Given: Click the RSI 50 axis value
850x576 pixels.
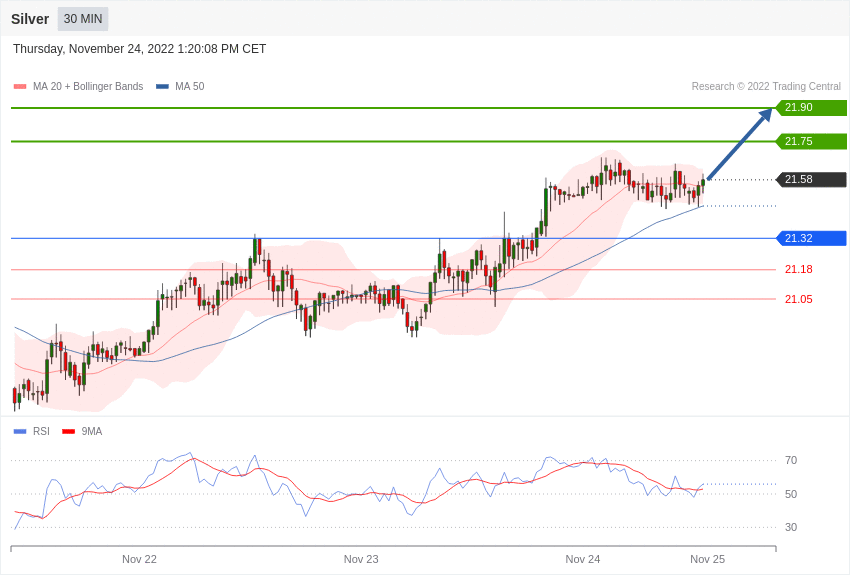Looking at the screenshot, I should 791,494.
